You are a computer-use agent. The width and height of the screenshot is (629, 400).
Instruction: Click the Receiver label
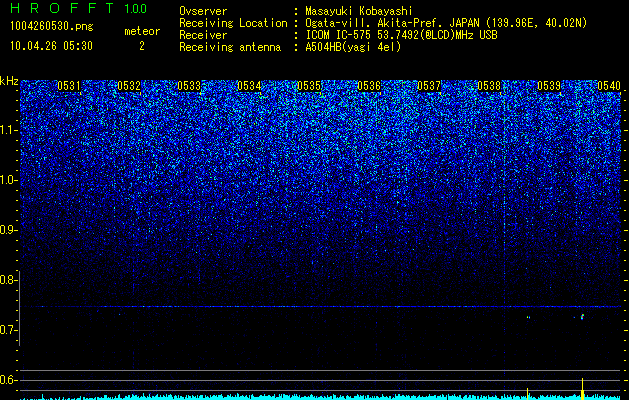(203, 35)
